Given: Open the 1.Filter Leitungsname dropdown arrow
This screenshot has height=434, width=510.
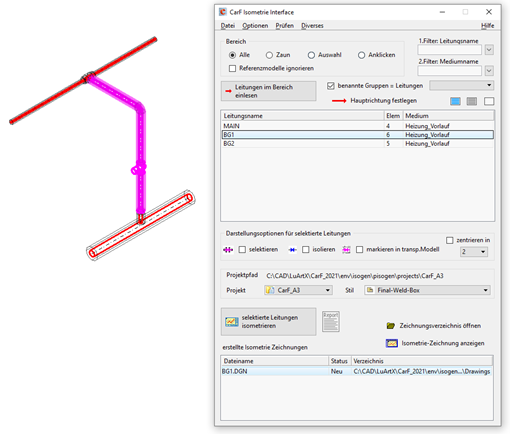Looking at the screenshot, I should click(489, 50).
